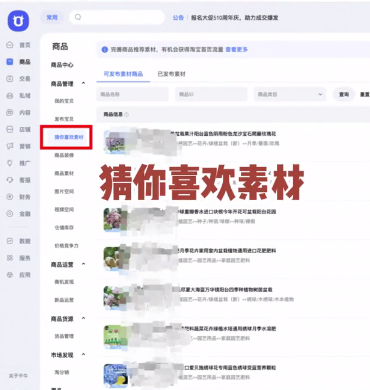Open 图片空间 menu entry
This screenshot has width=370, height=390.
(64, 191)
